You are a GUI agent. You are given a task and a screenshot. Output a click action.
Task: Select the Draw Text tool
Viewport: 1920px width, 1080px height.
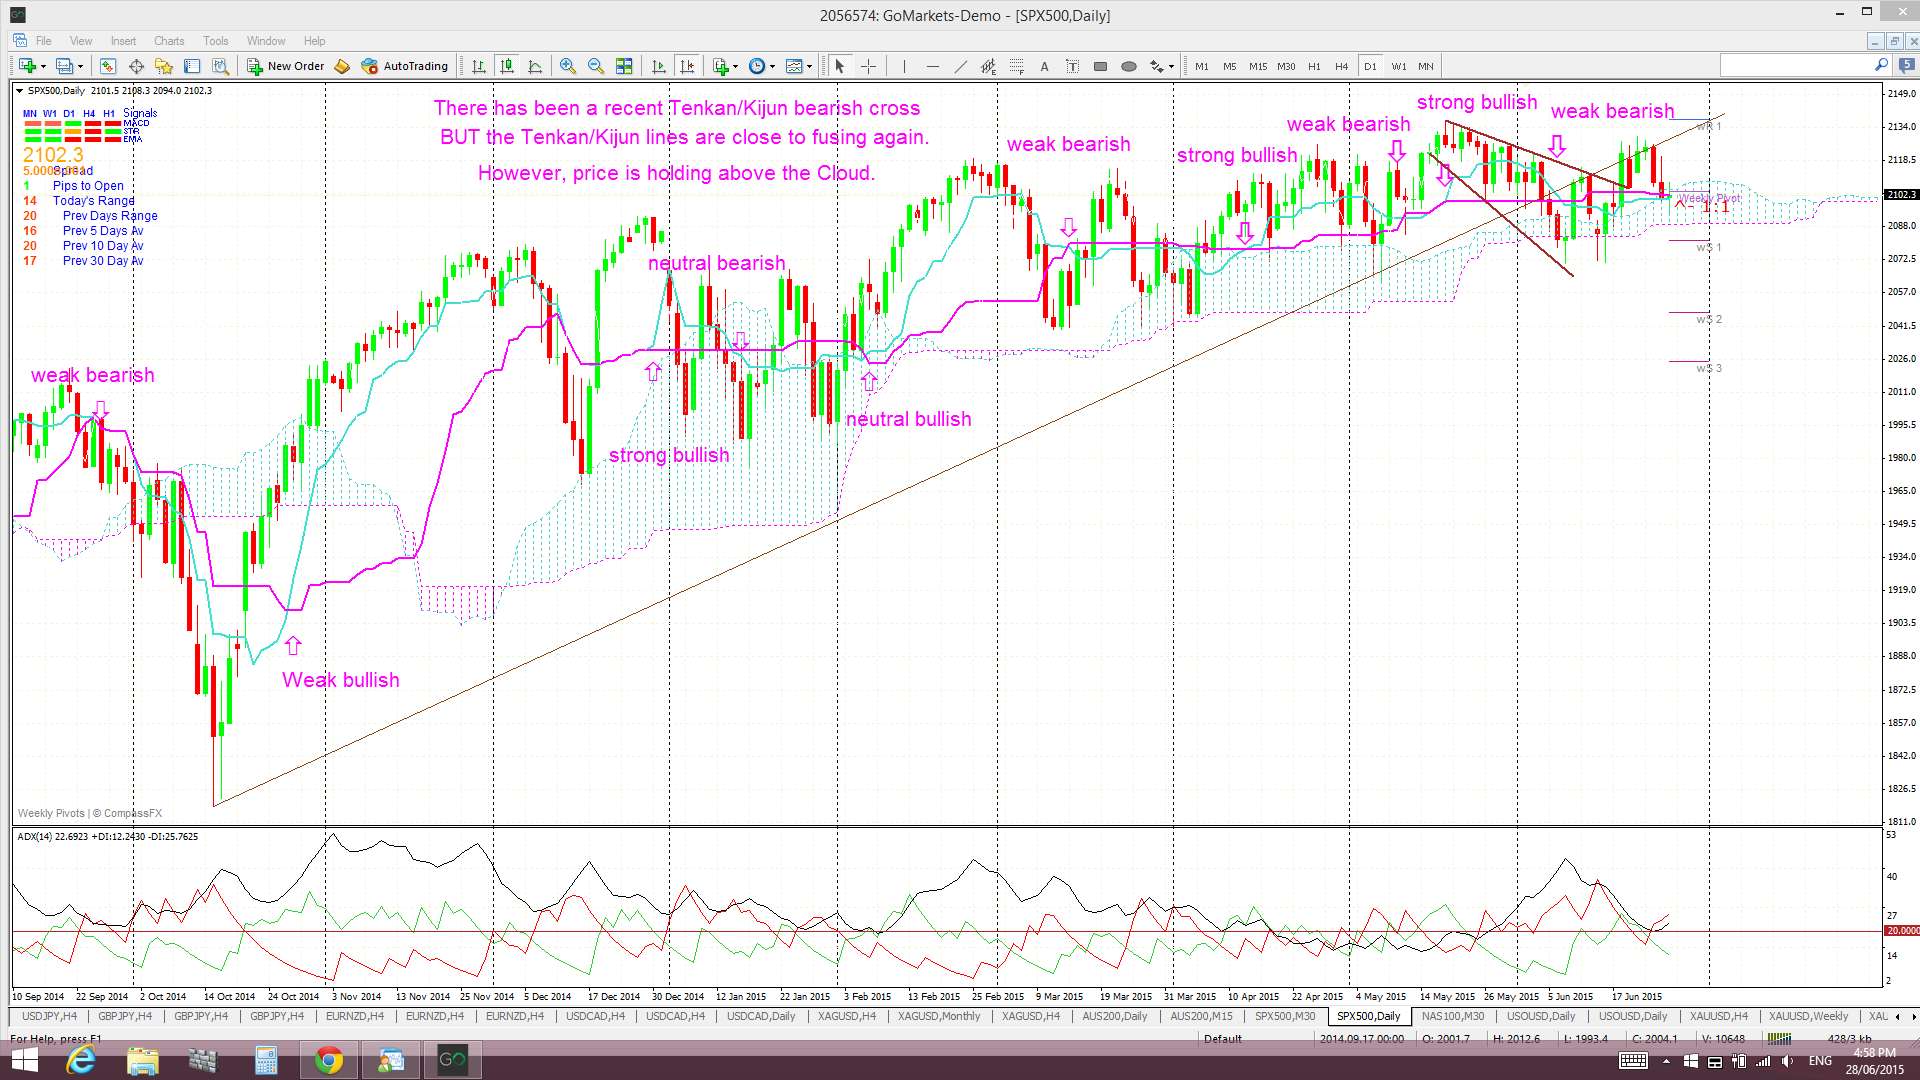(1044, 66)
